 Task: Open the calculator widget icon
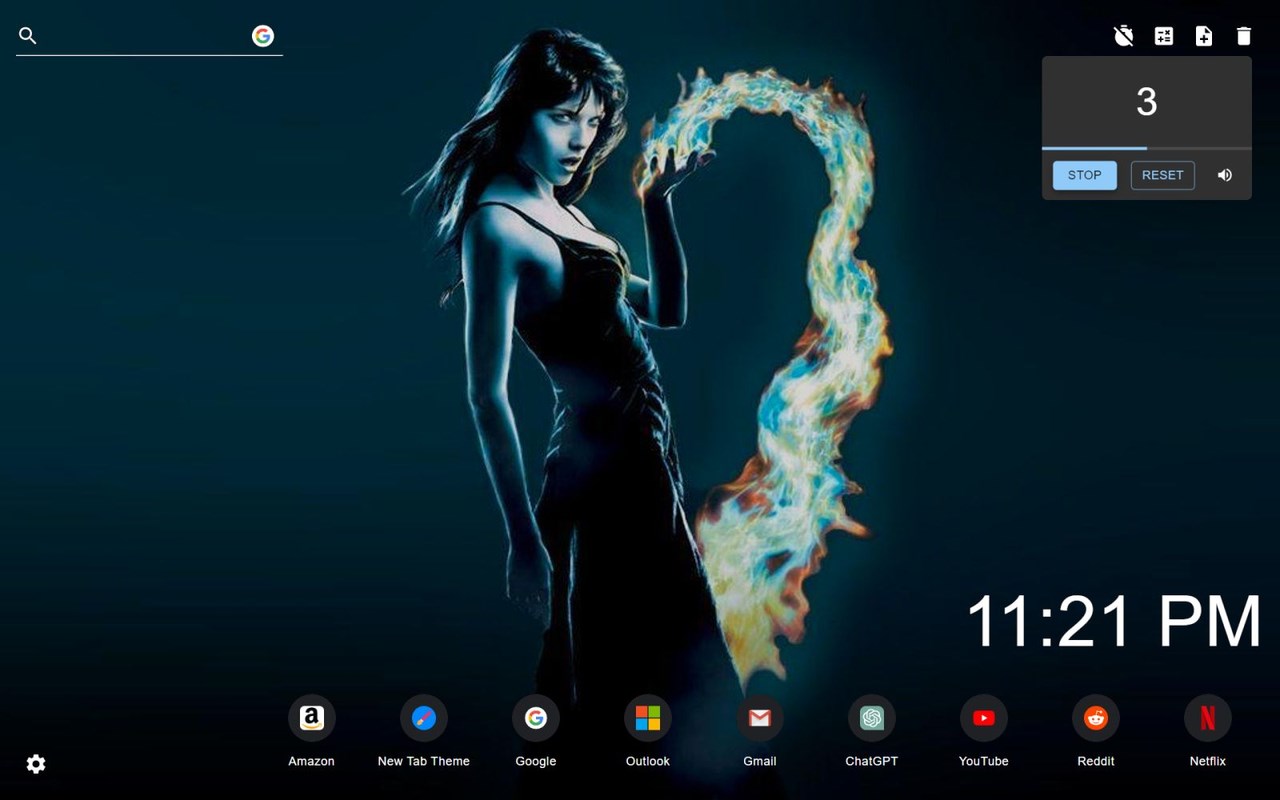(1164, 36)
